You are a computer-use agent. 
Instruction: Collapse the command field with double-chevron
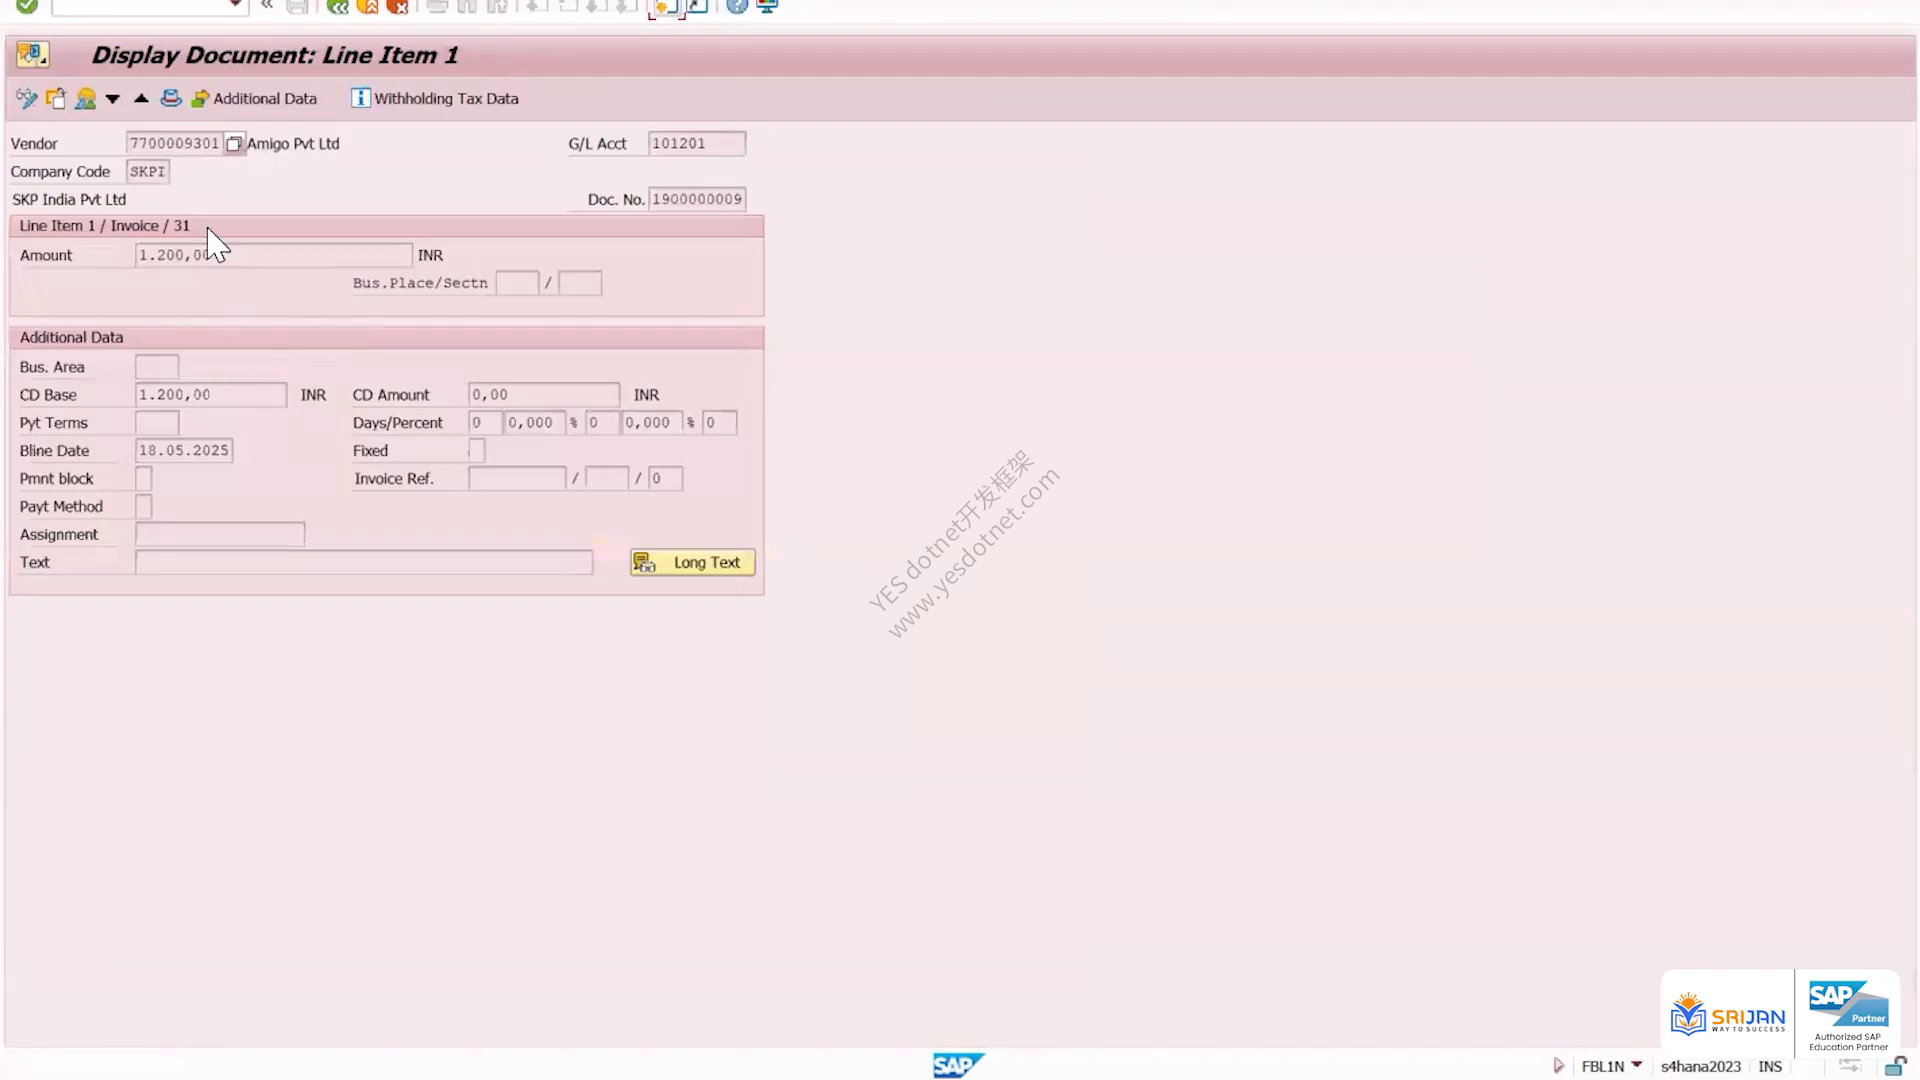click(267, 5)
